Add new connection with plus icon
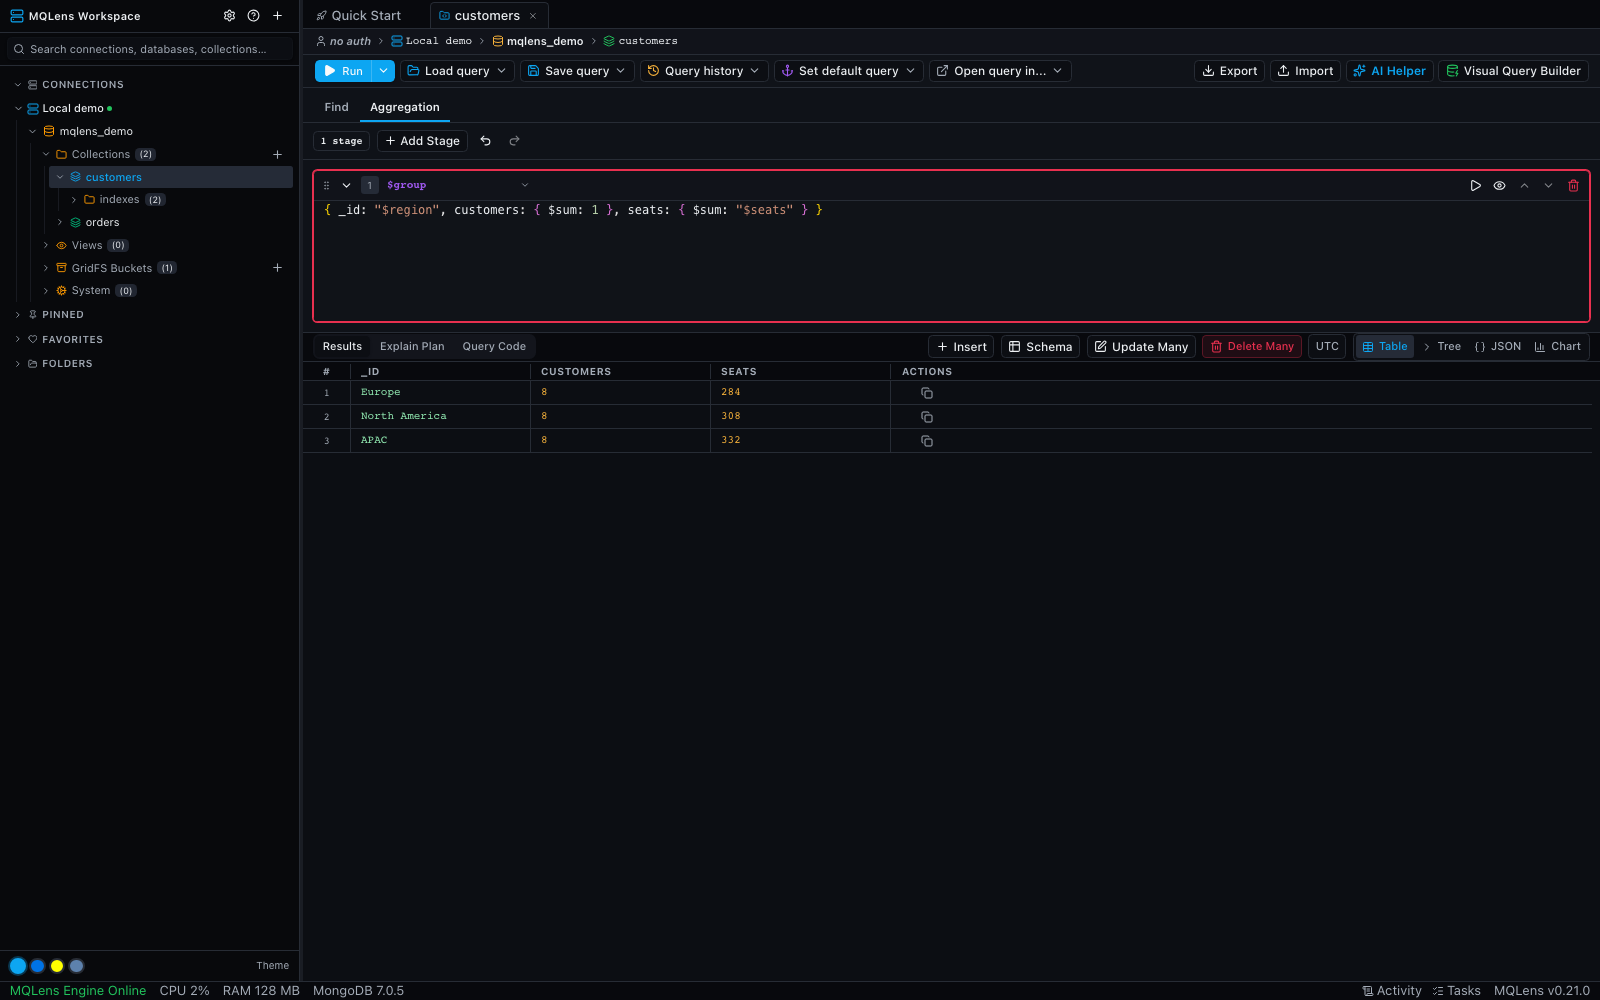 pyautogui.click(x=277, y=16)
